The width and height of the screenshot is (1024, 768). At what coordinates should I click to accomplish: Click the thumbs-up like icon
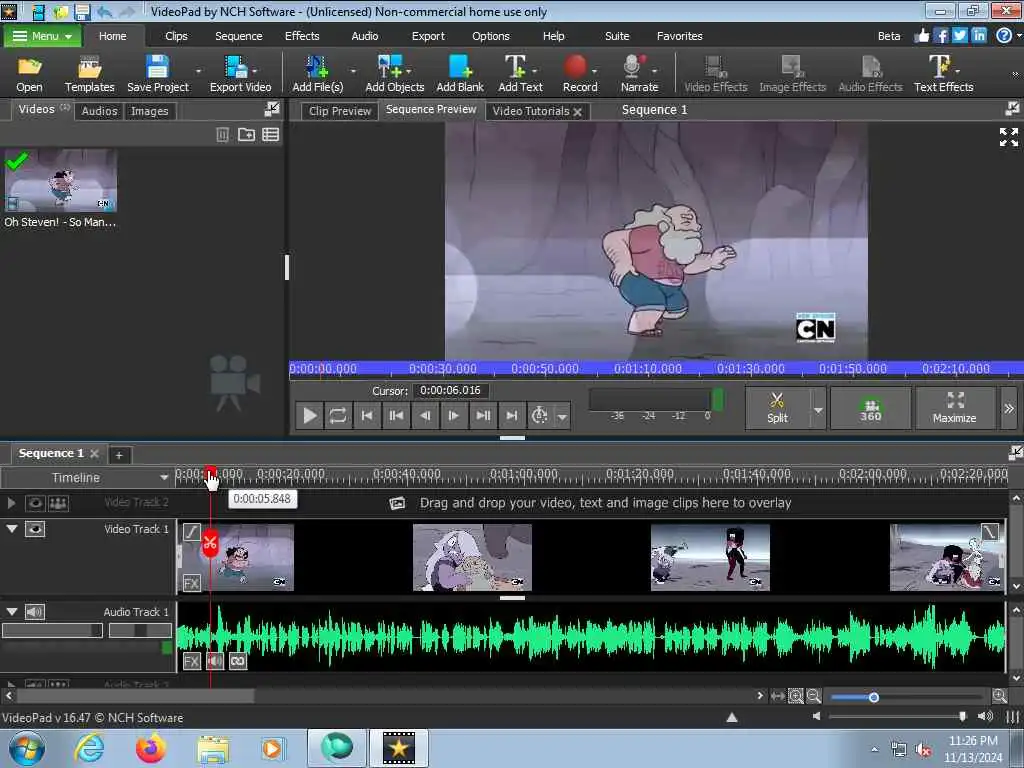click(x=922, y=36)
